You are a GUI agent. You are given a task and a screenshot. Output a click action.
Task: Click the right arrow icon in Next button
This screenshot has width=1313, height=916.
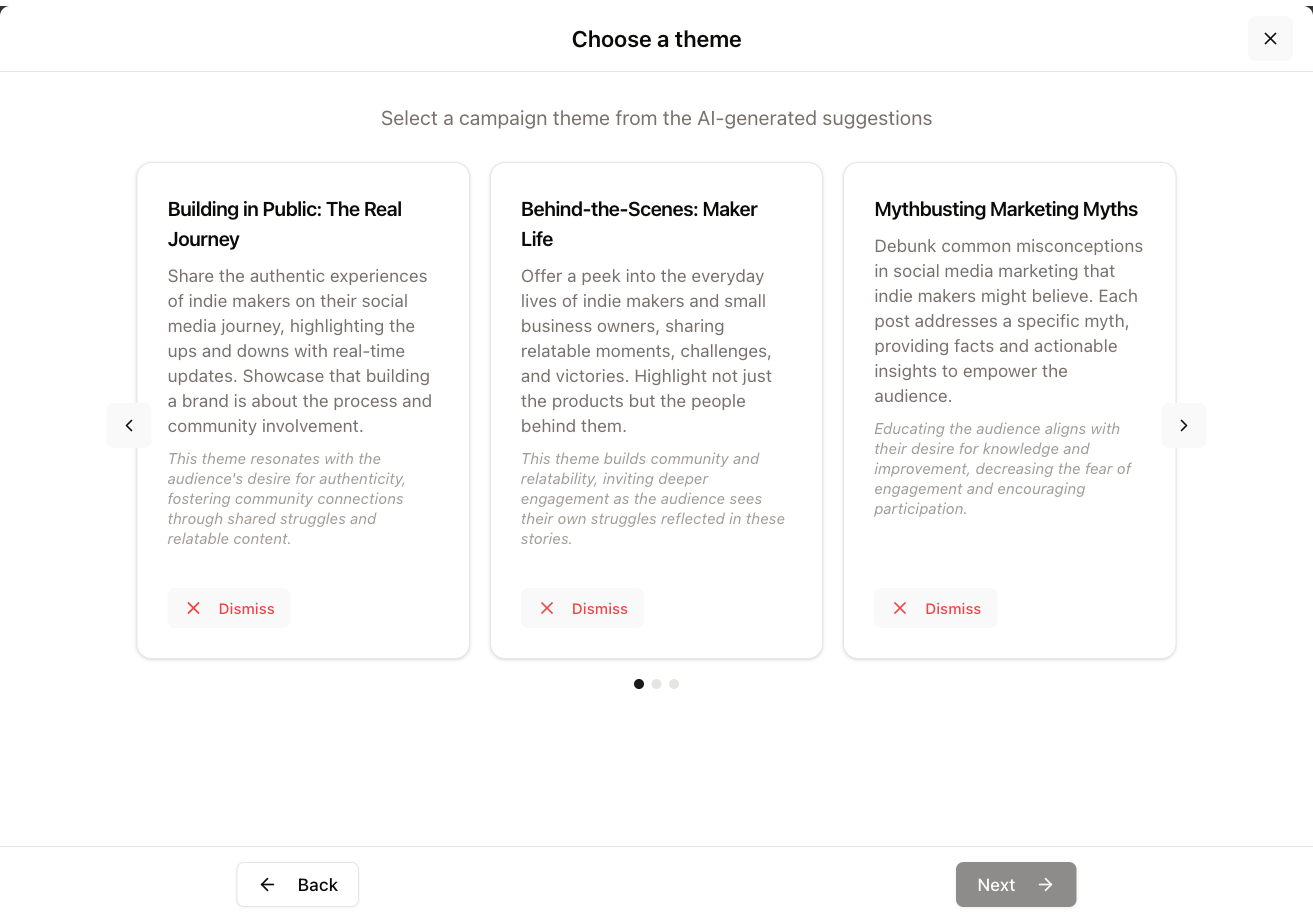pos(1046,884)
